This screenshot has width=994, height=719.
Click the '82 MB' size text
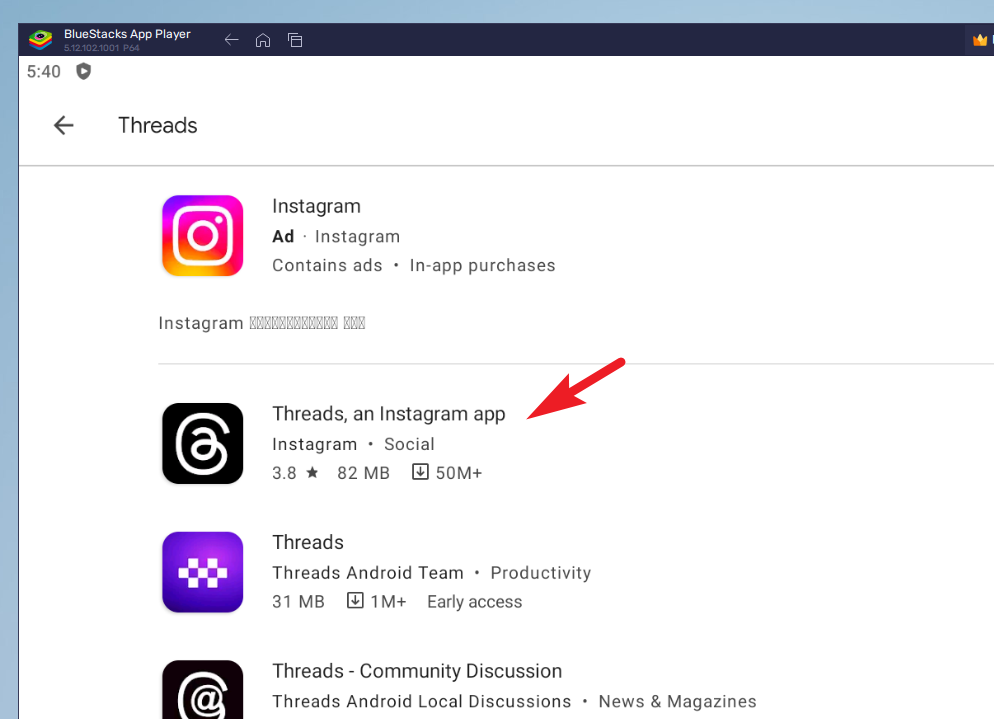tap(363, 473)
